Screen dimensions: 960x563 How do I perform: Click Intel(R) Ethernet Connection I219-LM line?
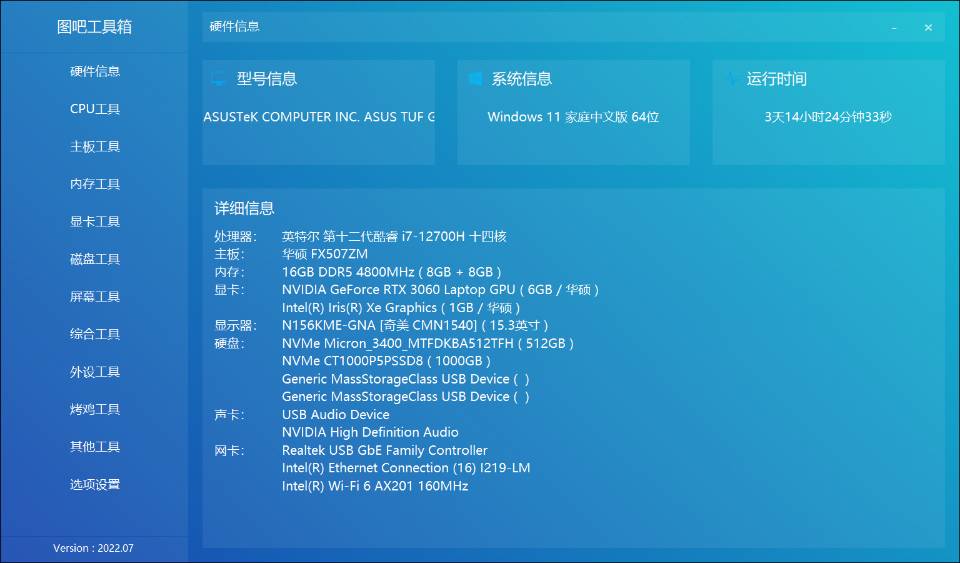pos(406,468)
